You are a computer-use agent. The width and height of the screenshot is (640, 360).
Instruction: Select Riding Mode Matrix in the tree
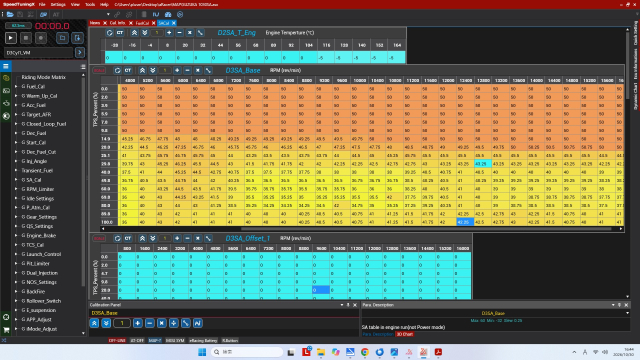click(x=43, y=77)
